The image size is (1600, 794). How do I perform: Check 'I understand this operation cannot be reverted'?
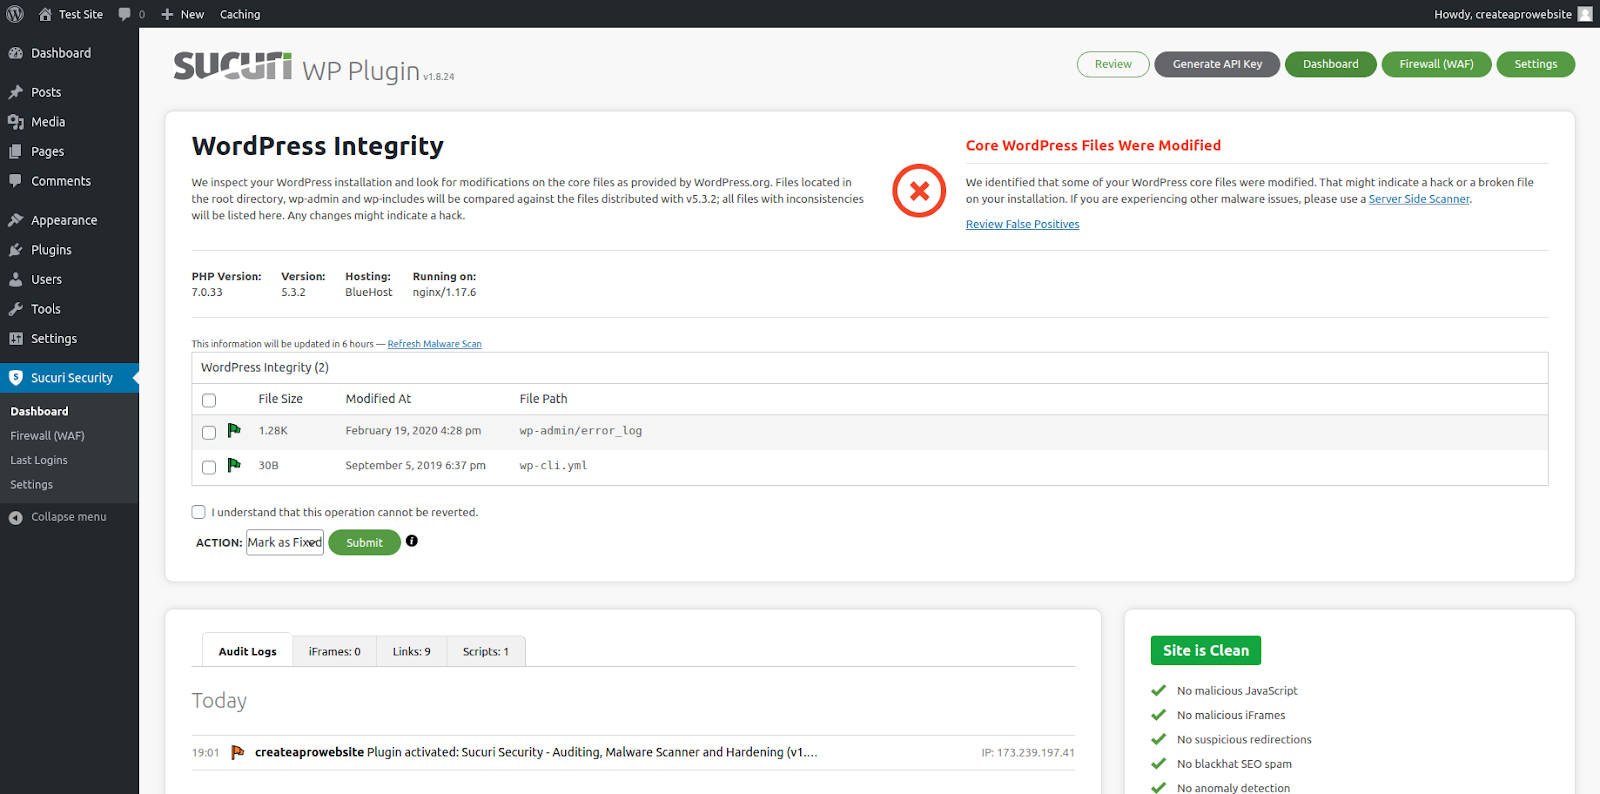[199, 512]
